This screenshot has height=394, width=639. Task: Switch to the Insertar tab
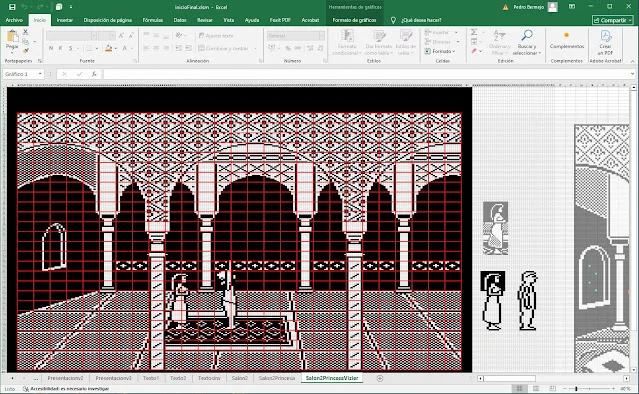64,20
